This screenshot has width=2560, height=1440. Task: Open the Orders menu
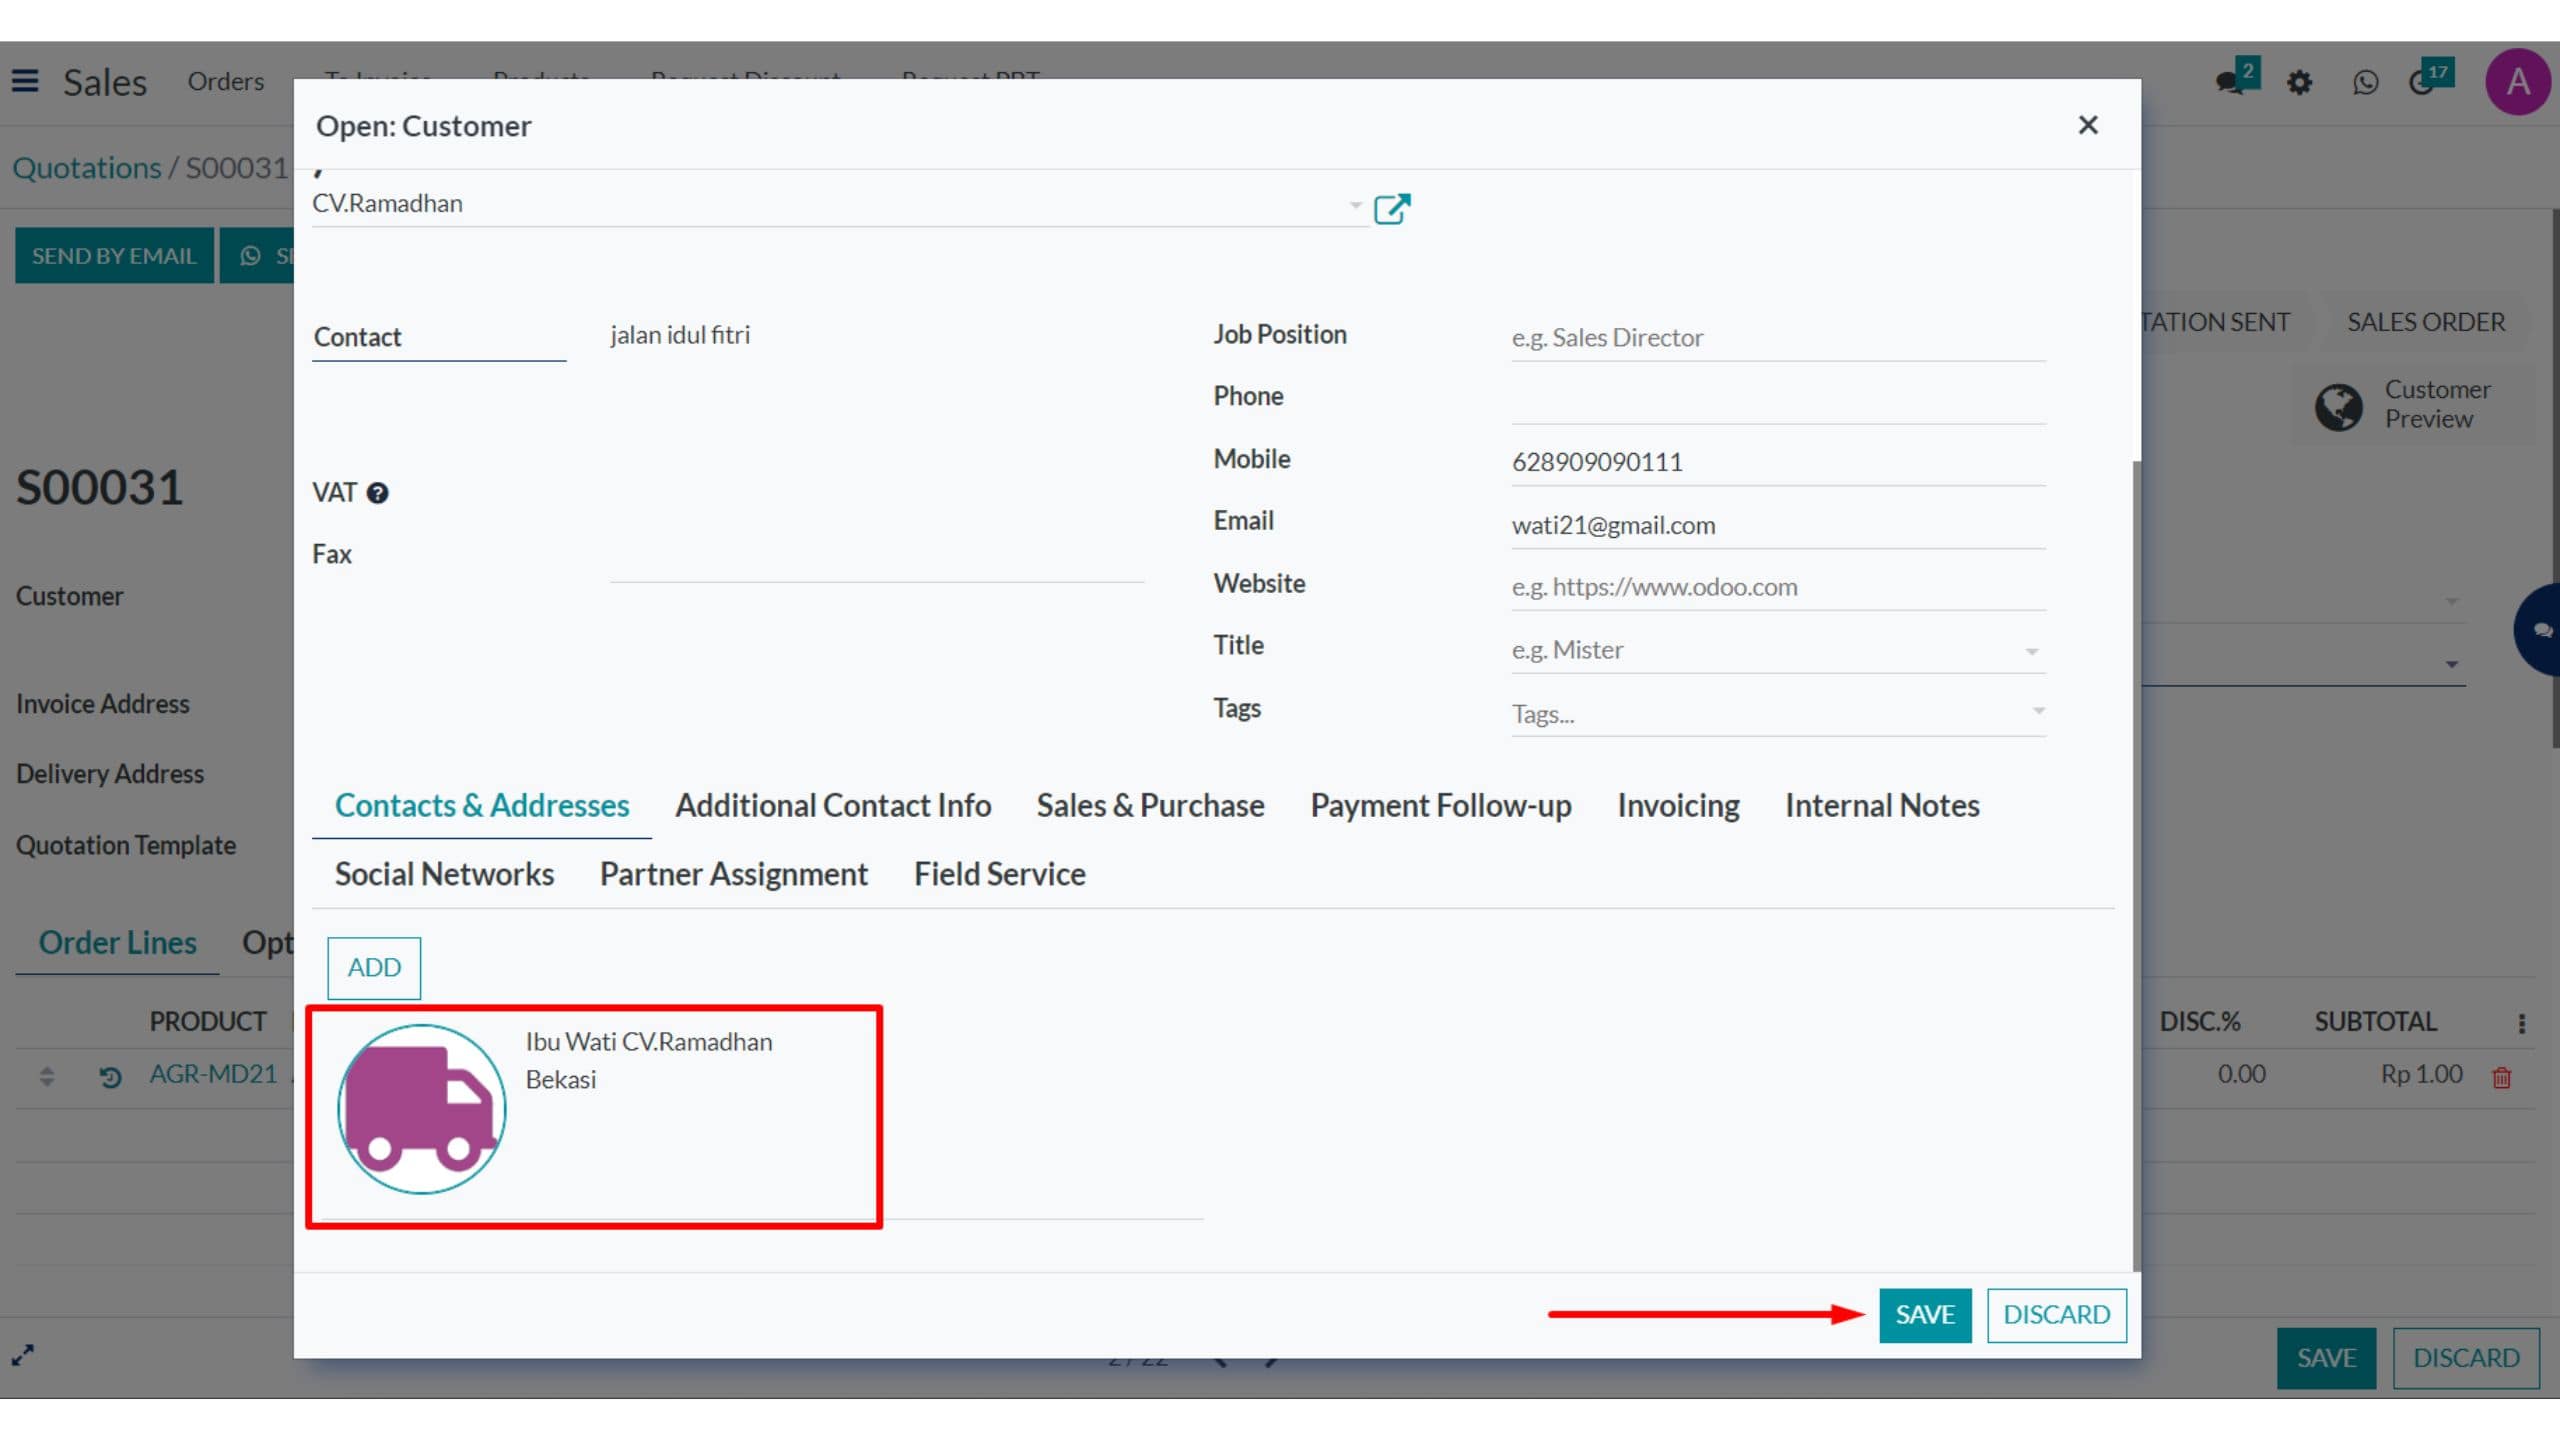click(x=226, y=81)
